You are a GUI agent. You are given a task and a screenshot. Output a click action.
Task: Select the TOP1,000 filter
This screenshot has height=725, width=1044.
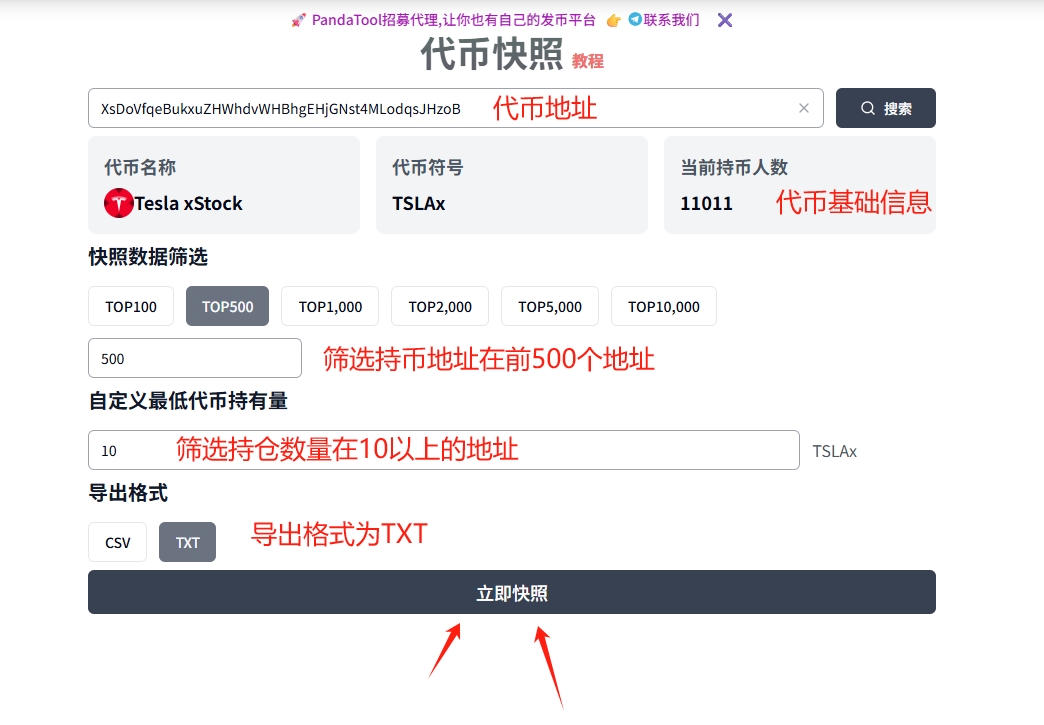click(x=330, y=306)
